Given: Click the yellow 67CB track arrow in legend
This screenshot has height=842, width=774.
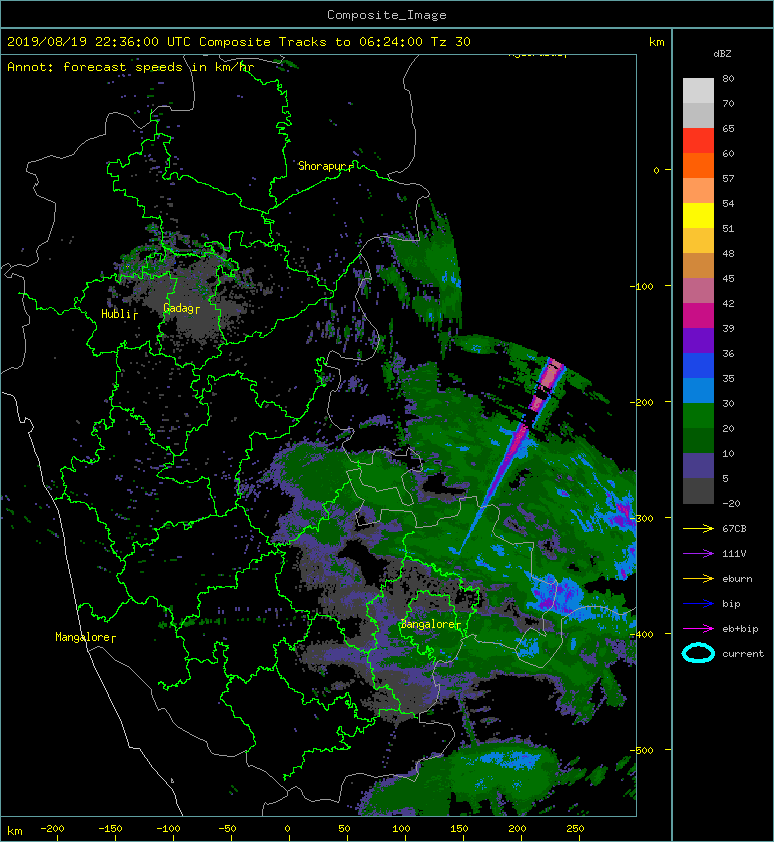Looking at the screenshot, I should pyautogui.click(x=698, y=529).
